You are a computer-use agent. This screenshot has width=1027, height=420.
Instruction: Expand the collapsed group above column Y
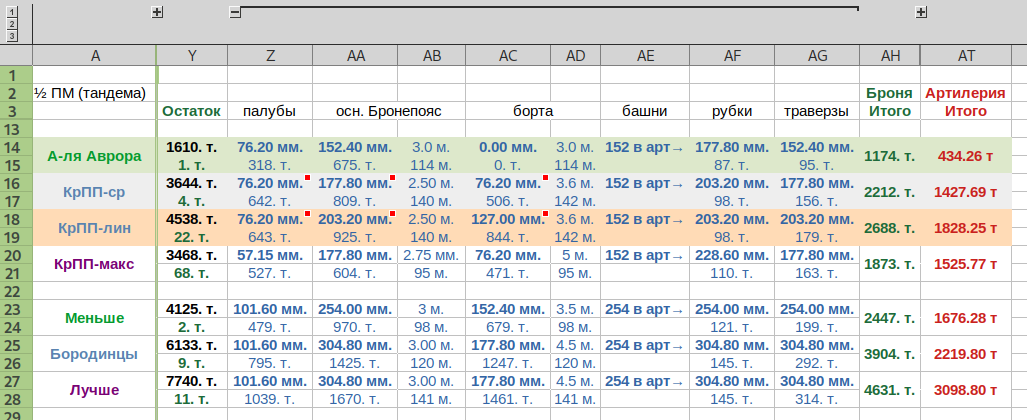[157, 12]
